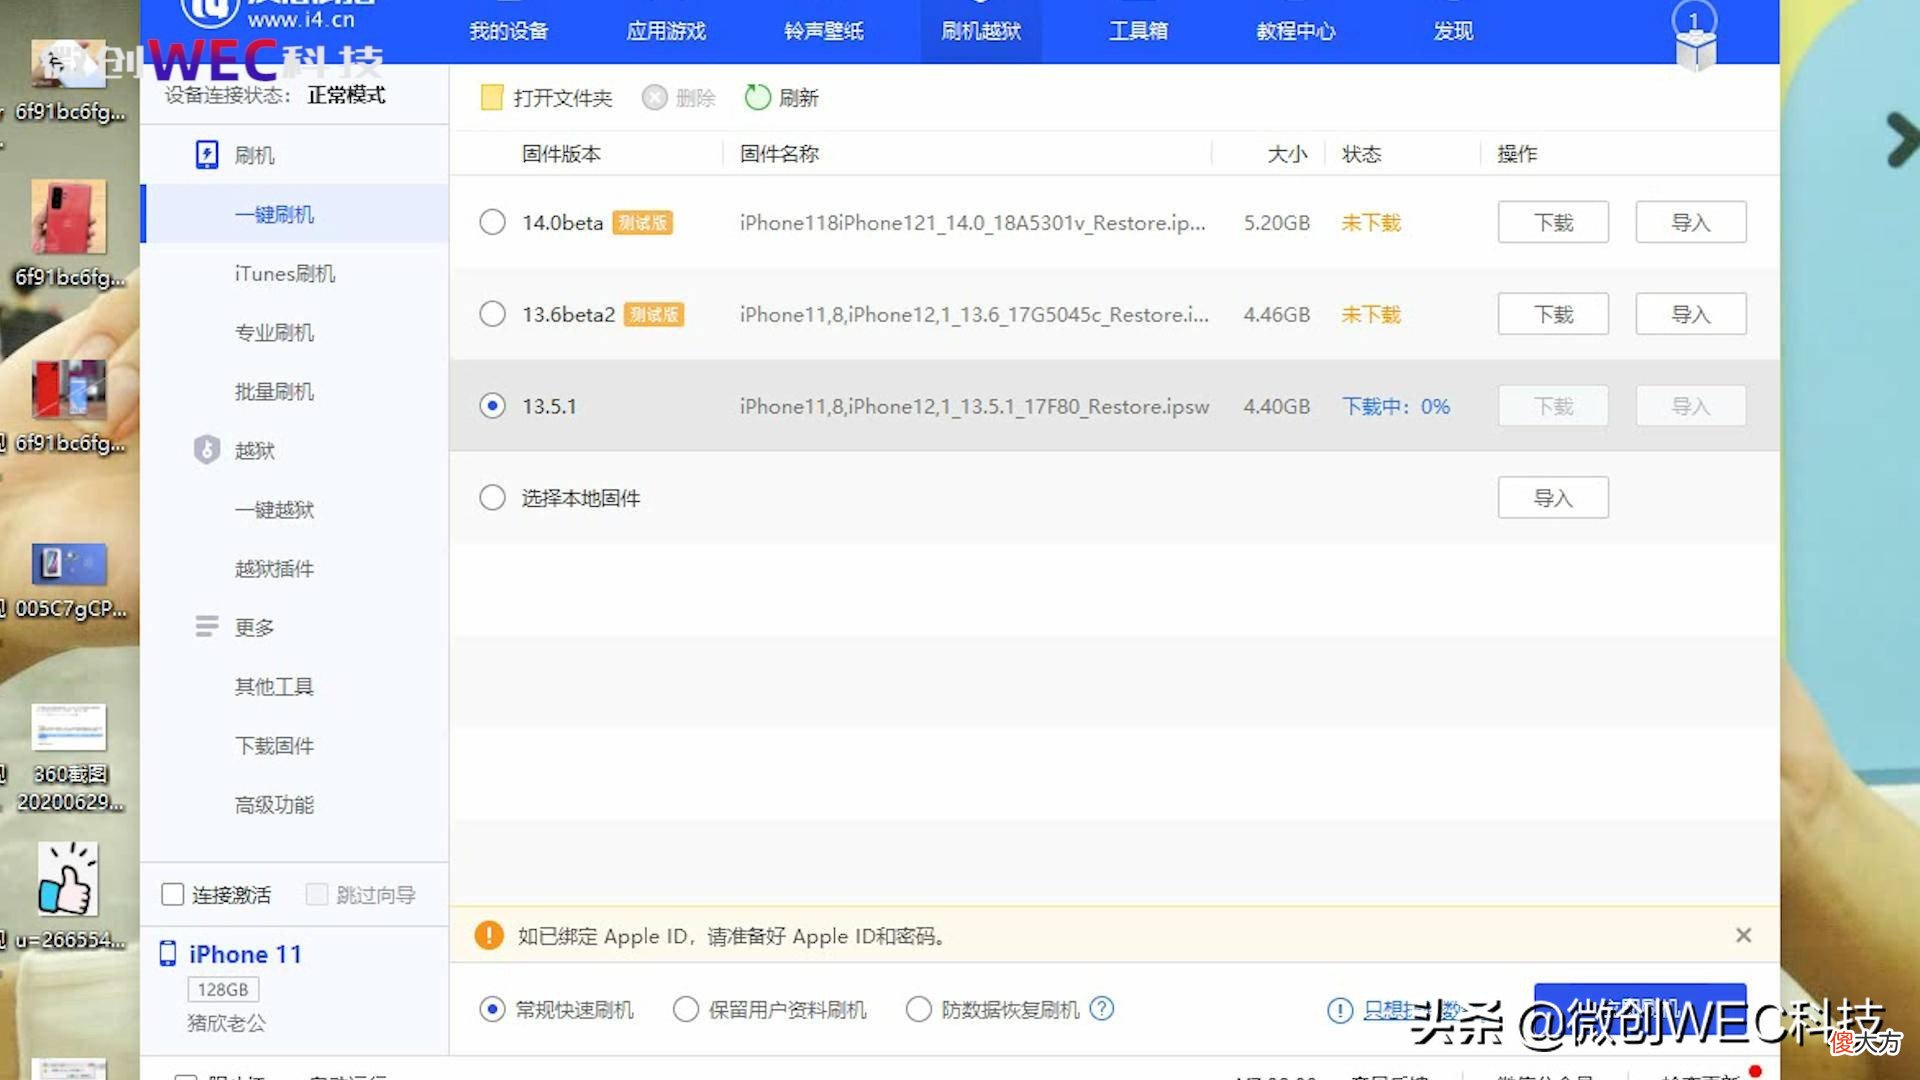Click the 越狱 shield icon

(x=206, y=450)
